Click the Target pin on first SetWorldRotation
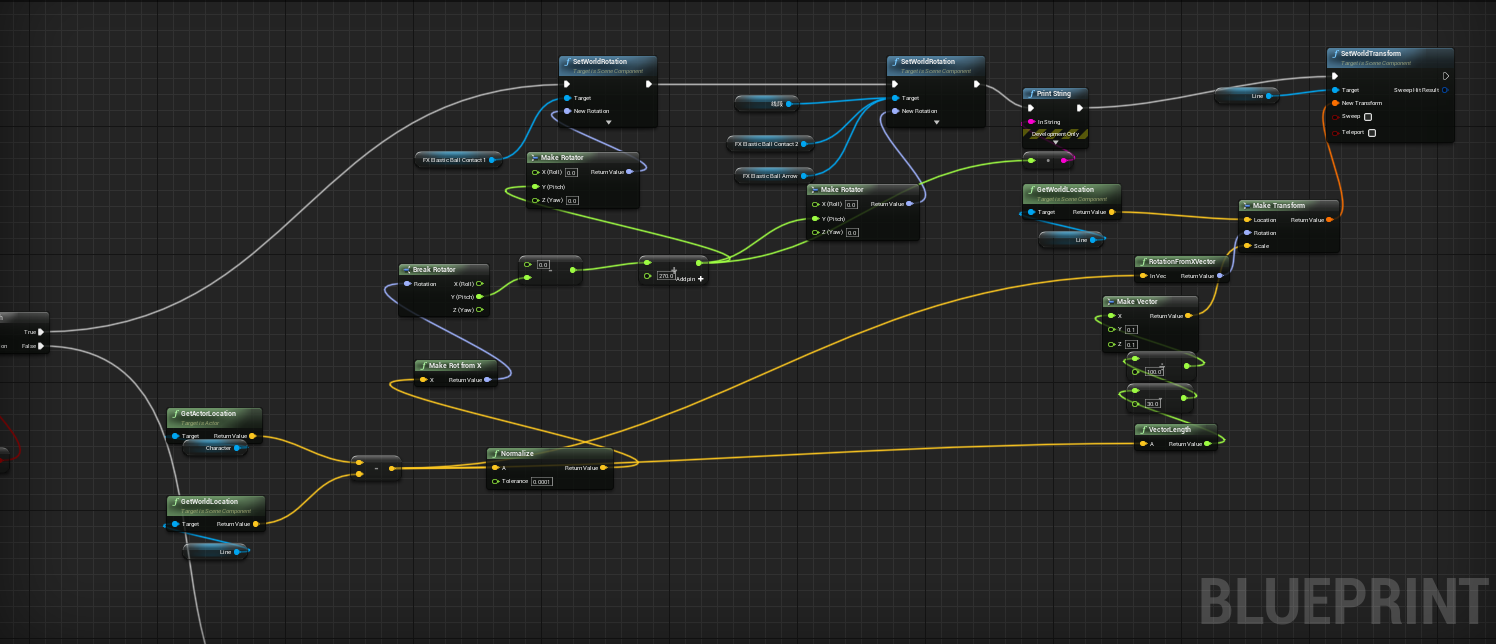This screenshot has height=644, width=1496. (x=567, y=98)
